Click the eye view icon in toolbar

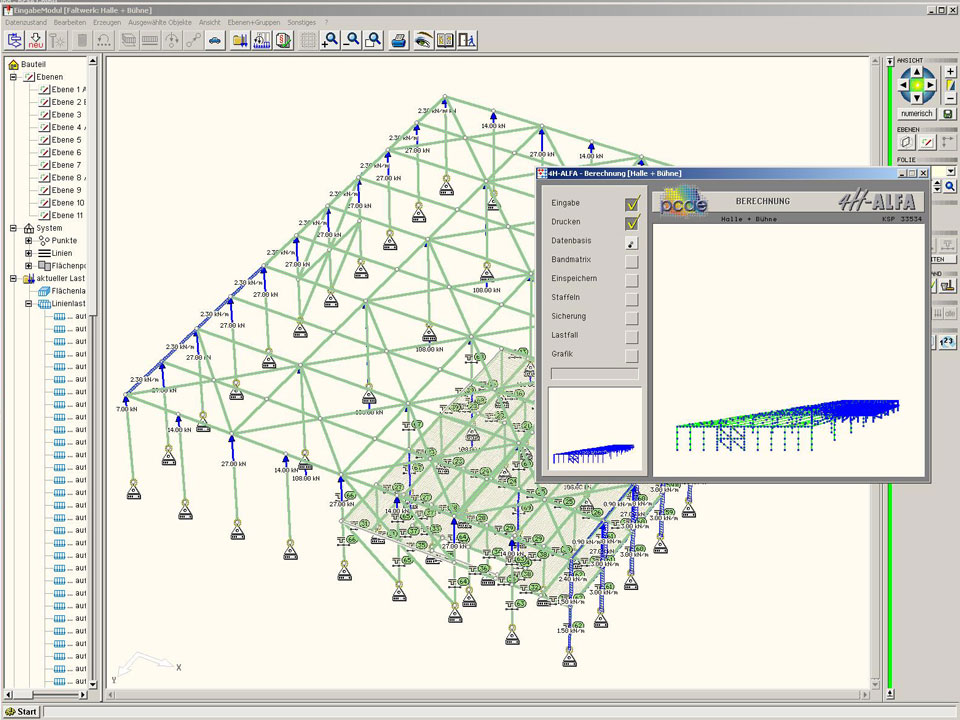point(423,40)
